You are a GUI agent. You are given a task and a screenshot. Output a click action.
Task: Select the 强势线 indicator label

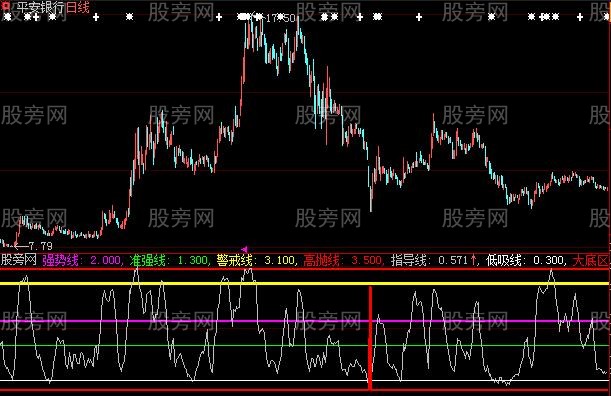[x=60, y=260]
